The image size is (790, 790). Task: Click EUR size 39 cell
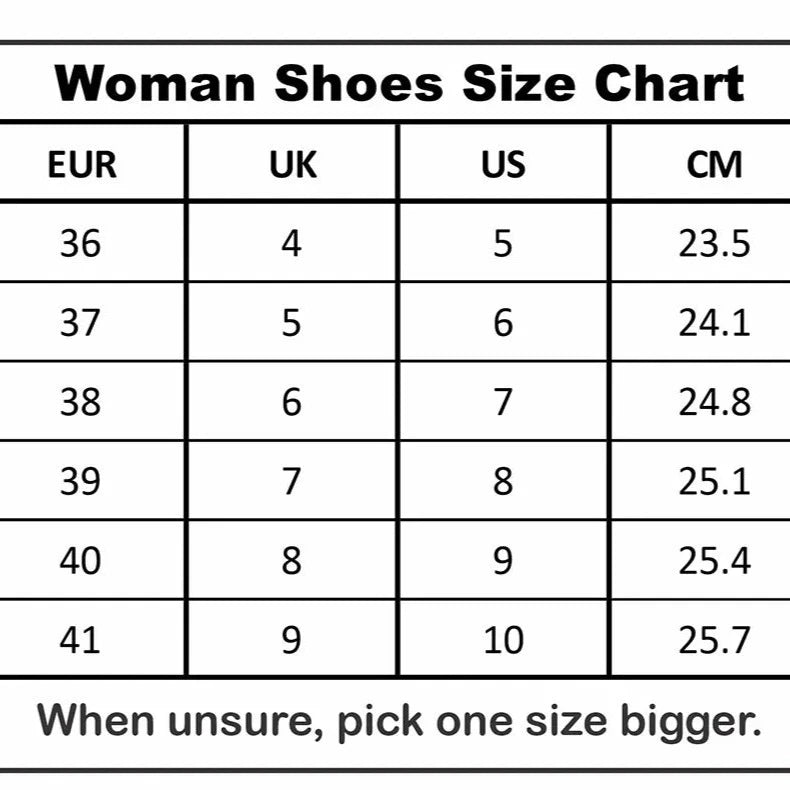tap(80, 481)
